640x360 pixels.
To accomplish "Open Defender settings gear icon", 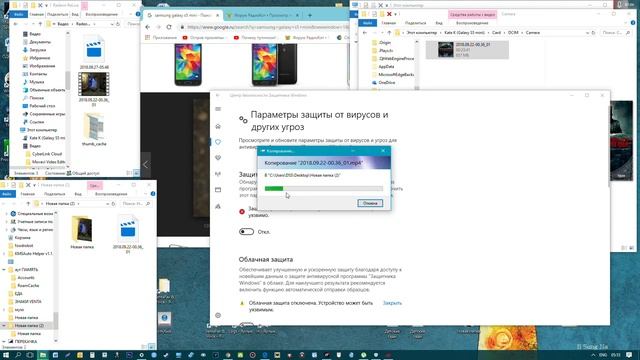I will click(218, 315).
